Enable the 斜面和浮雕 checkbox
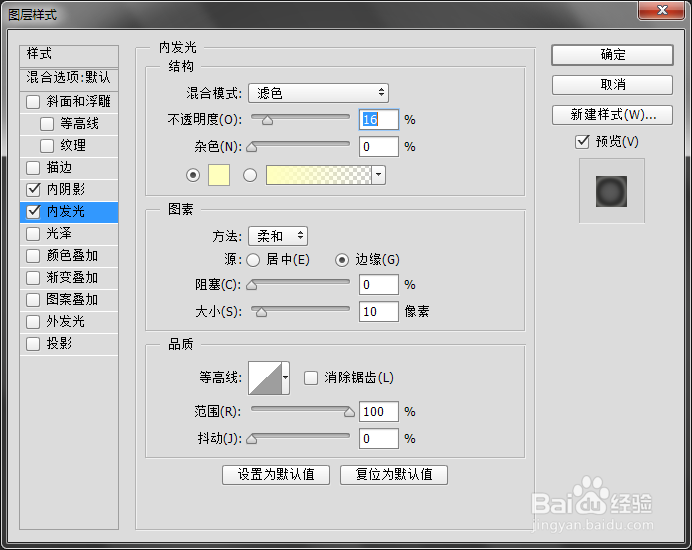692x550 pixels. pos(33,102)
